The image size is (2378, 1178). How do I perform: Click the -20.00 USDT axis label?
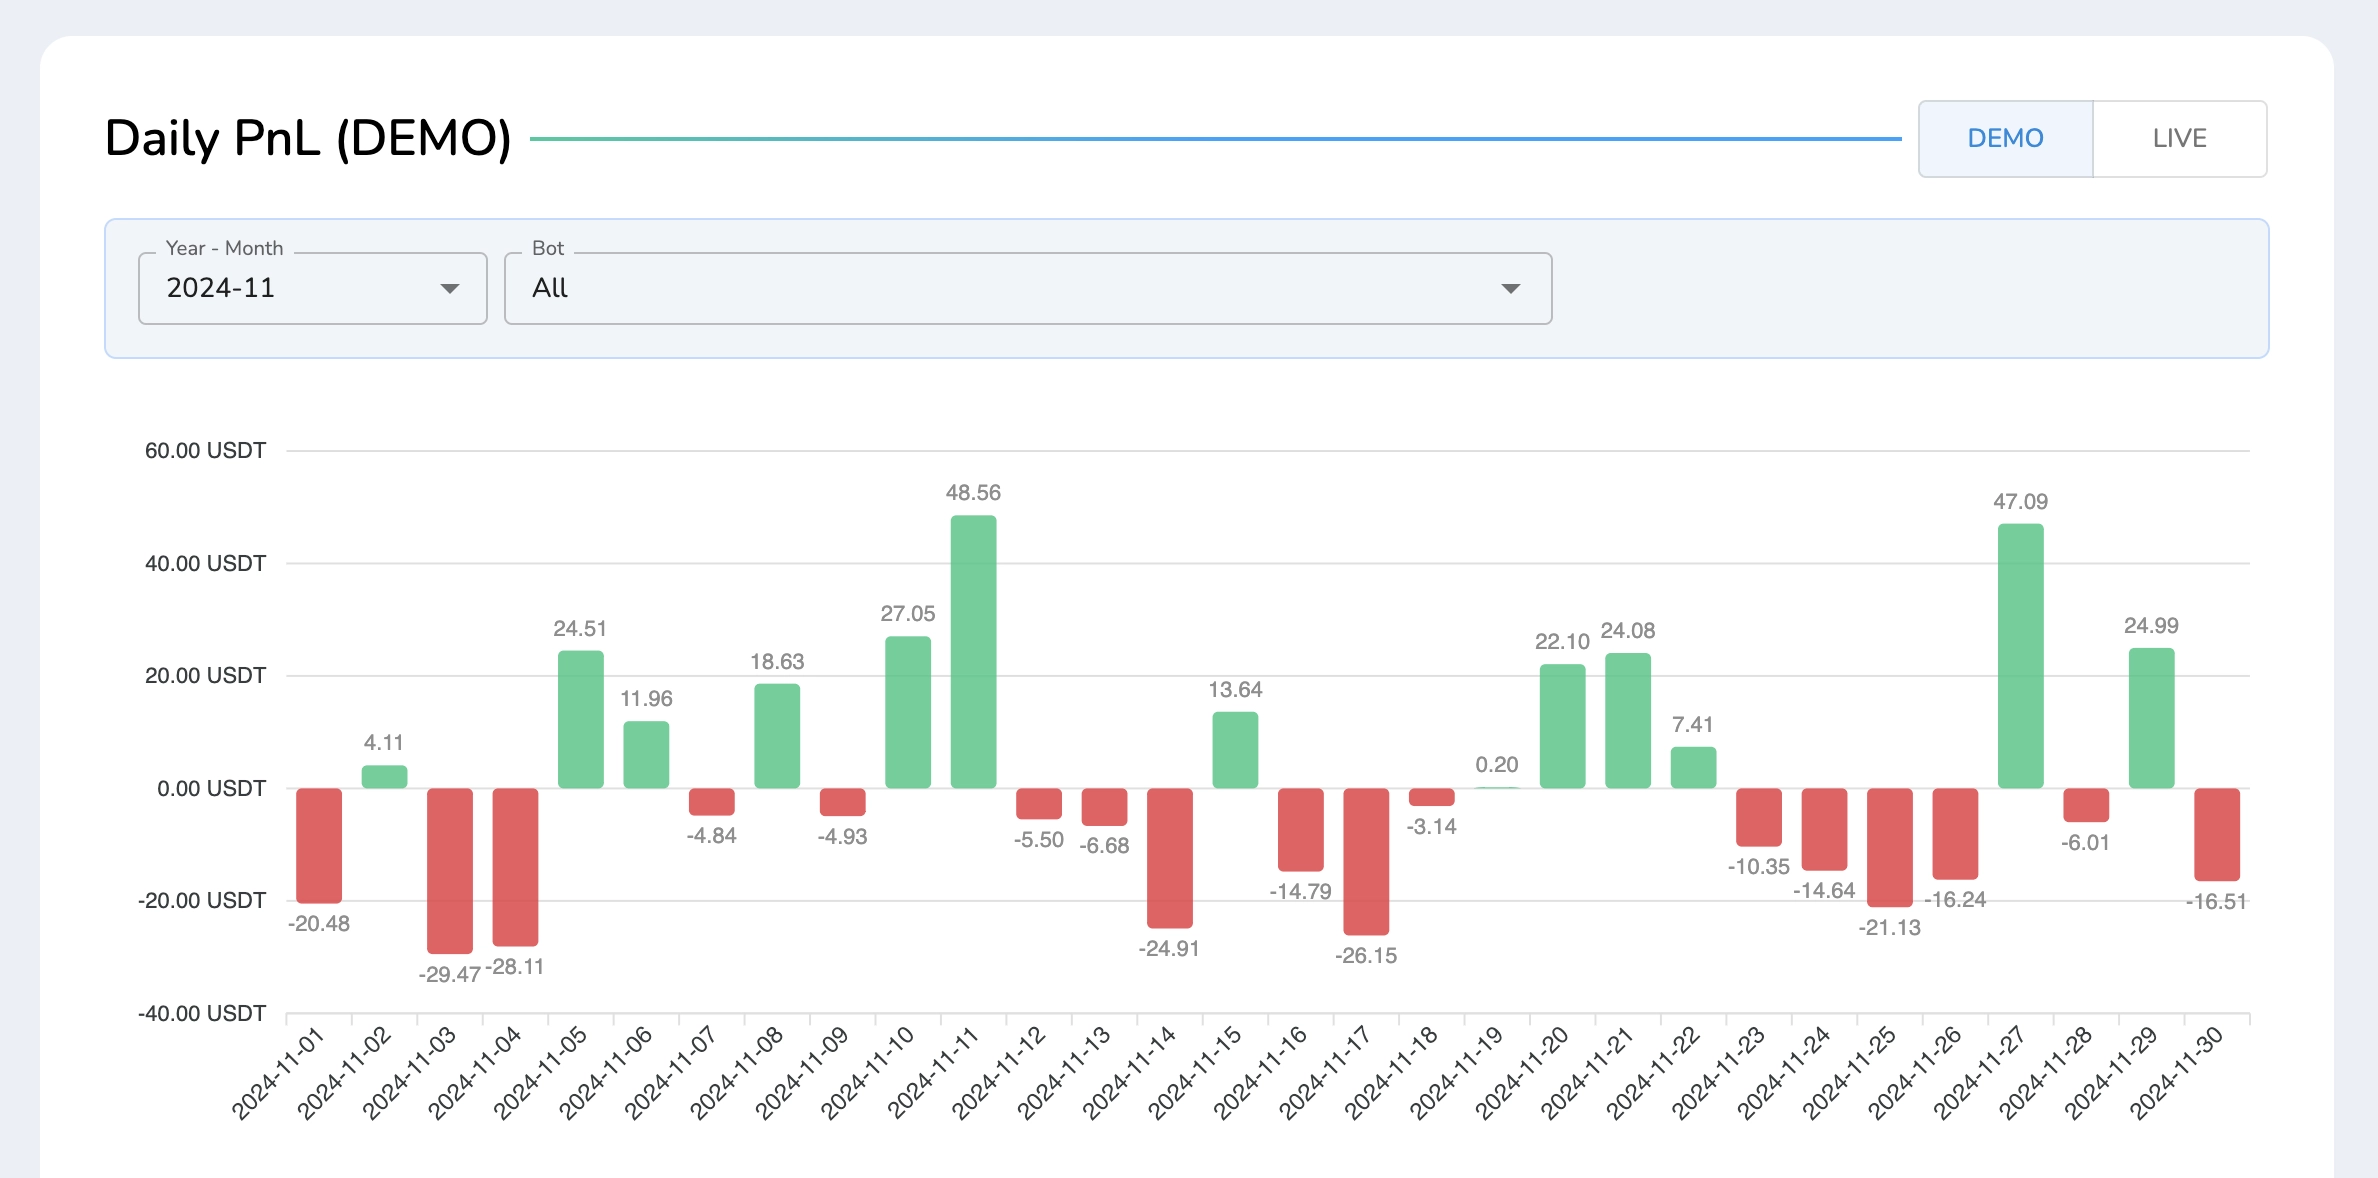coord(202,901)
